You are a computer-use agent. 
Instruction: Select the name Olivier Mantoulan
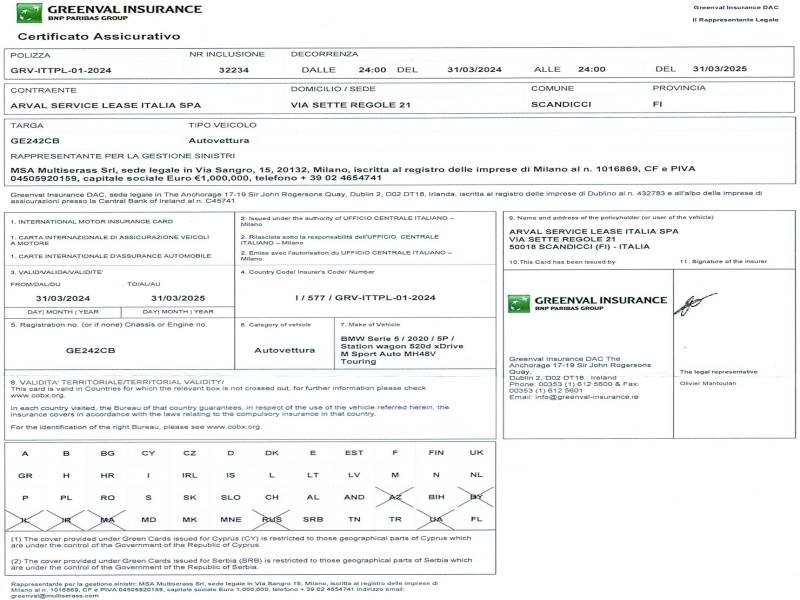(x=708, y=383)
